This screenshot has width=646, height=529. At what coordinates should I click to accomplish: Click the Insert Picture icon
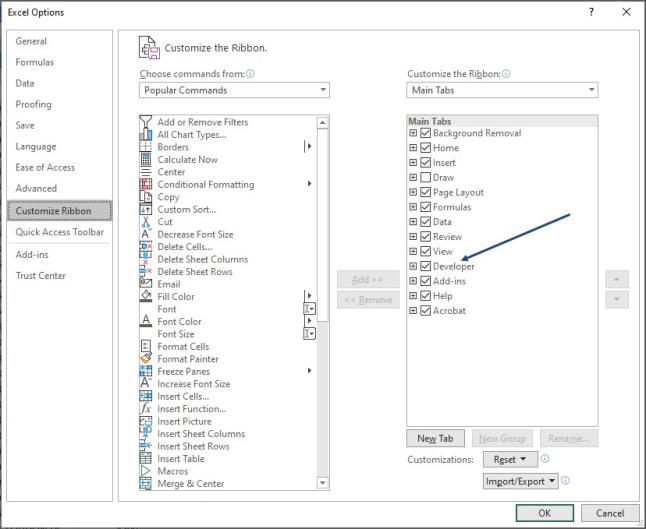tap(145, 421)
